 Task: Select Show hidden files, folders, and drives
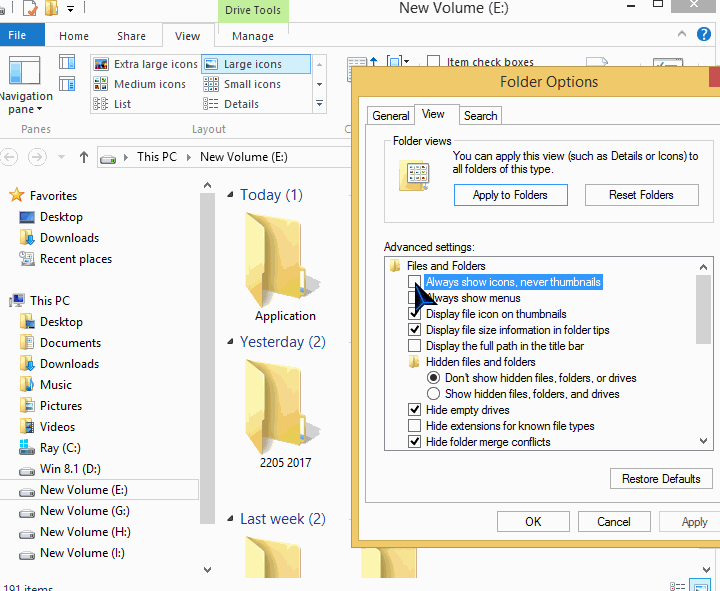point(433,394)
